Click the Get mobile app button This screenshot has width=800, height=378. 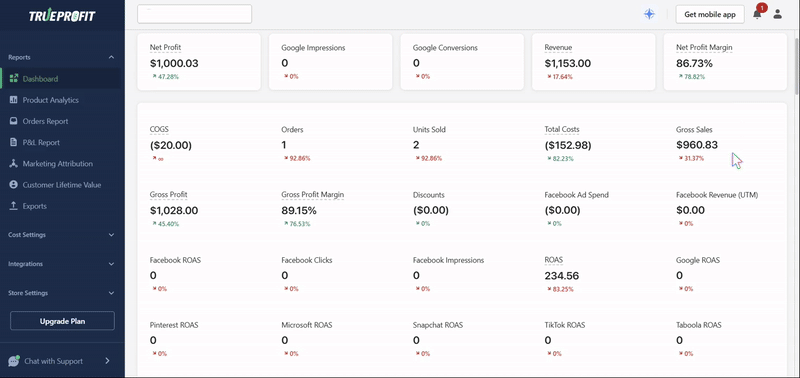pyautogui.click(x=710, y=14)
